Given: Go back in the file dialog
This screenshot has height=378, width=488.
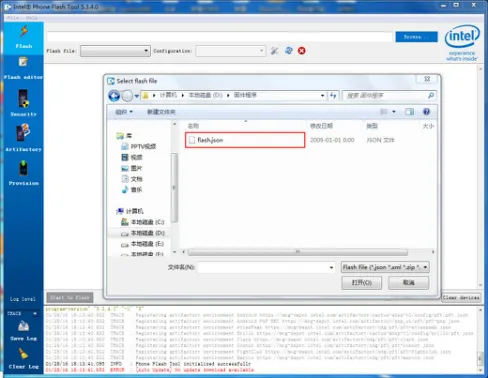Looking at the screenshot, I should (114, 96).
